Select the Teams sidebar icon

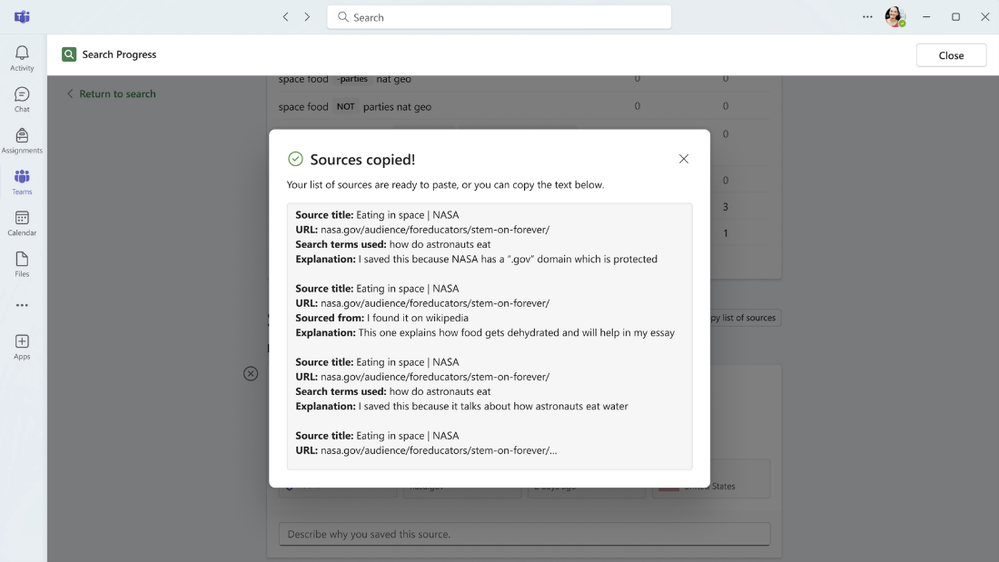click(x=22, y=182)
